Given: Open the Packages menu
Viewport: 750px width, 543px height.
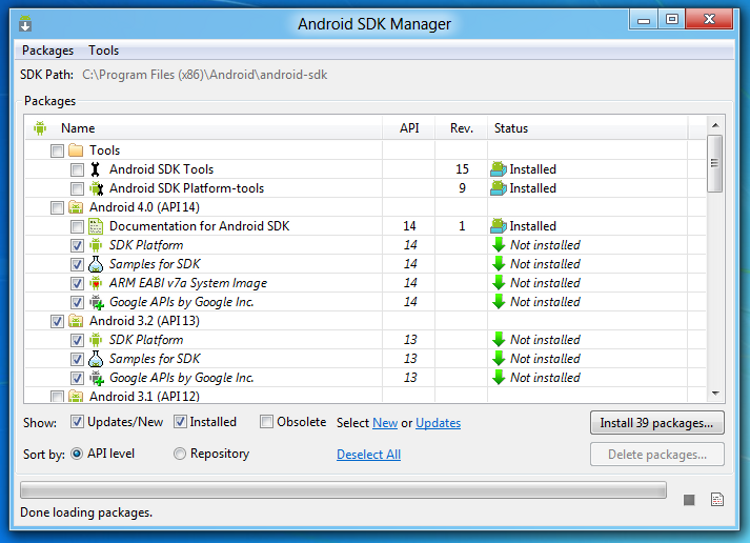Looking at the screenshot, I should (47, 50).
